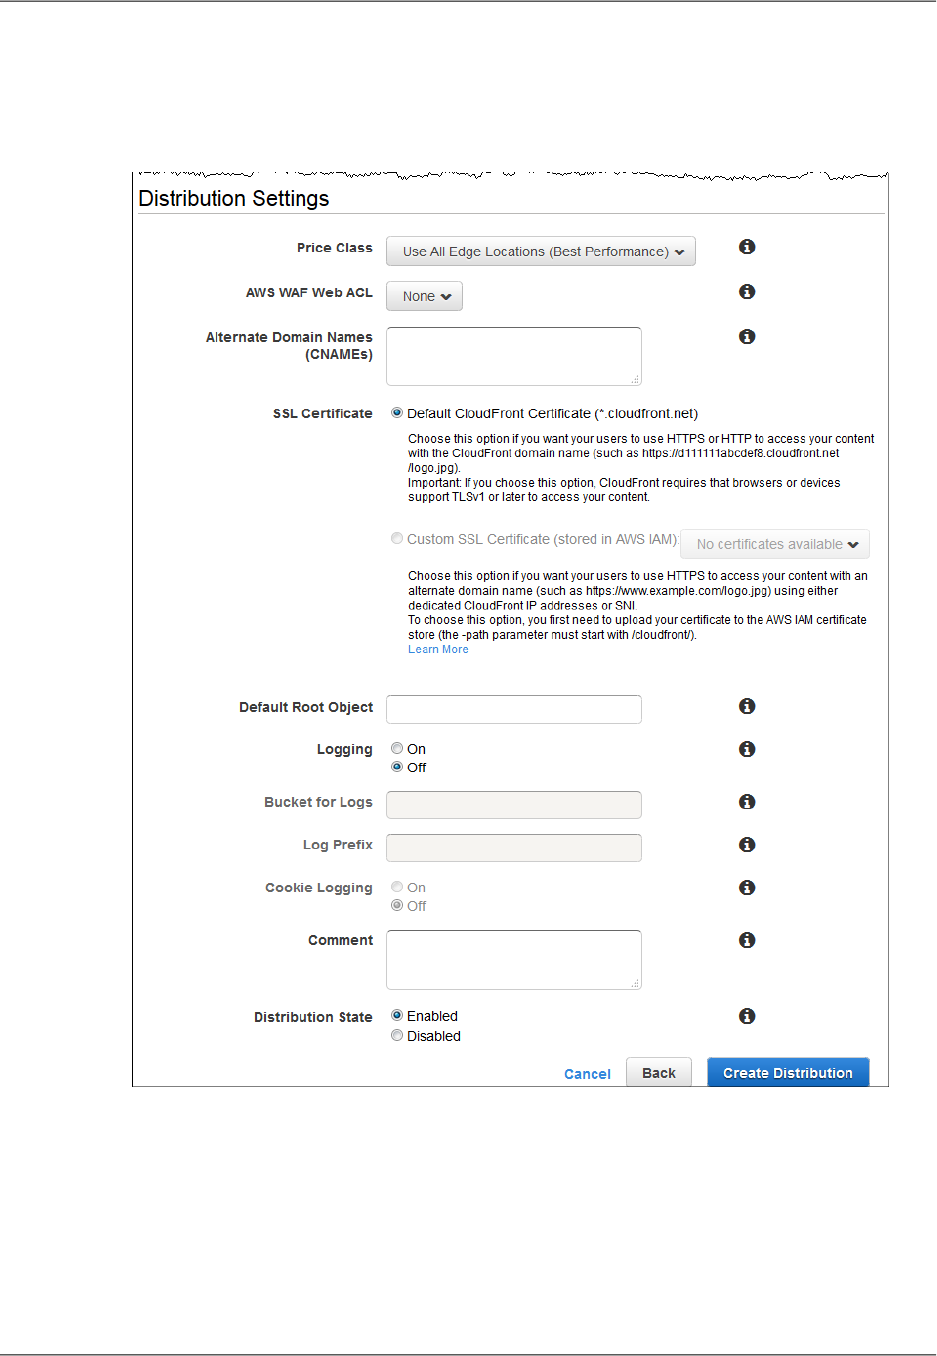Set Distribution State to Disabled
The width and height of the screenshot is (937, 1356).
(397, 1036)
